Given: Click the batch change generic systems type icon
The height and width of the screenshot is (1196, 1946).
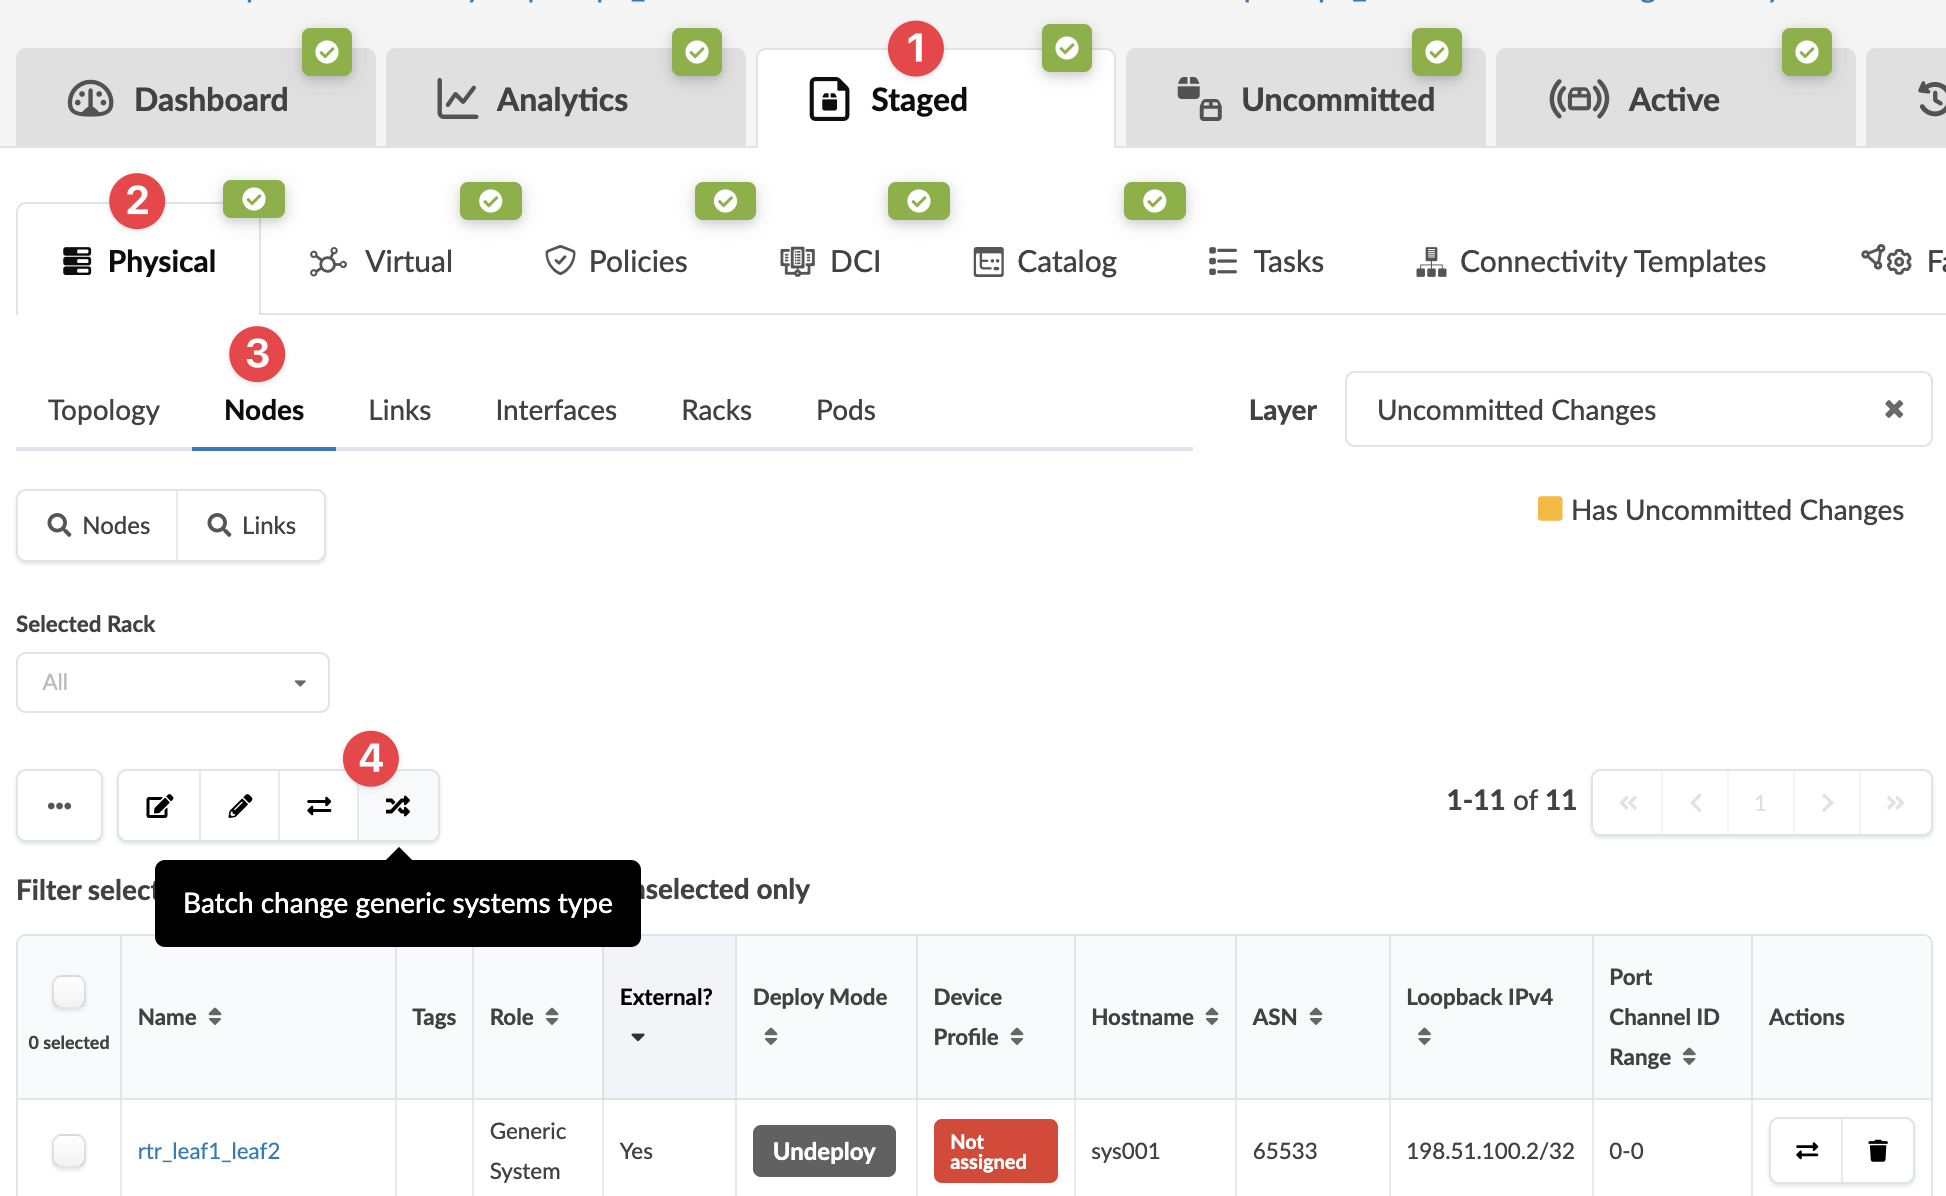Looking at the screenshot, I should 398,806.
